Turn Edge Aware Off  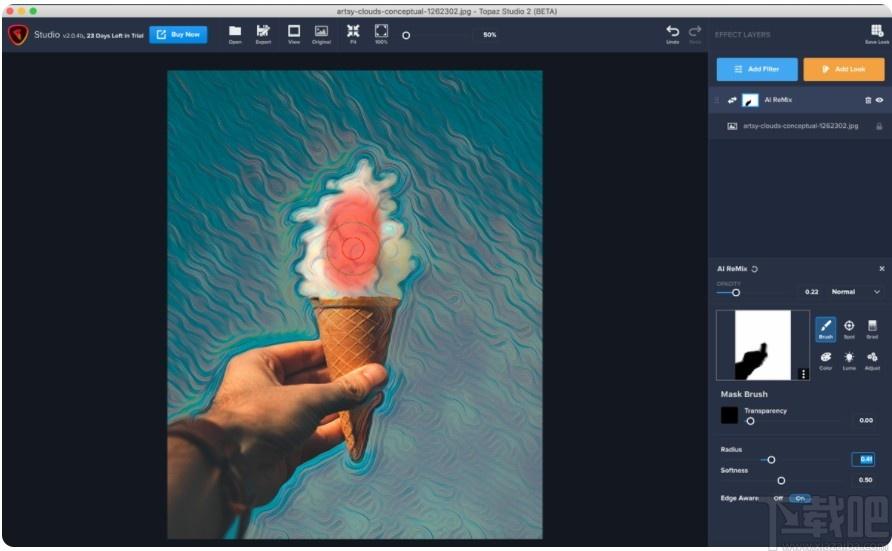coord(778,498)
